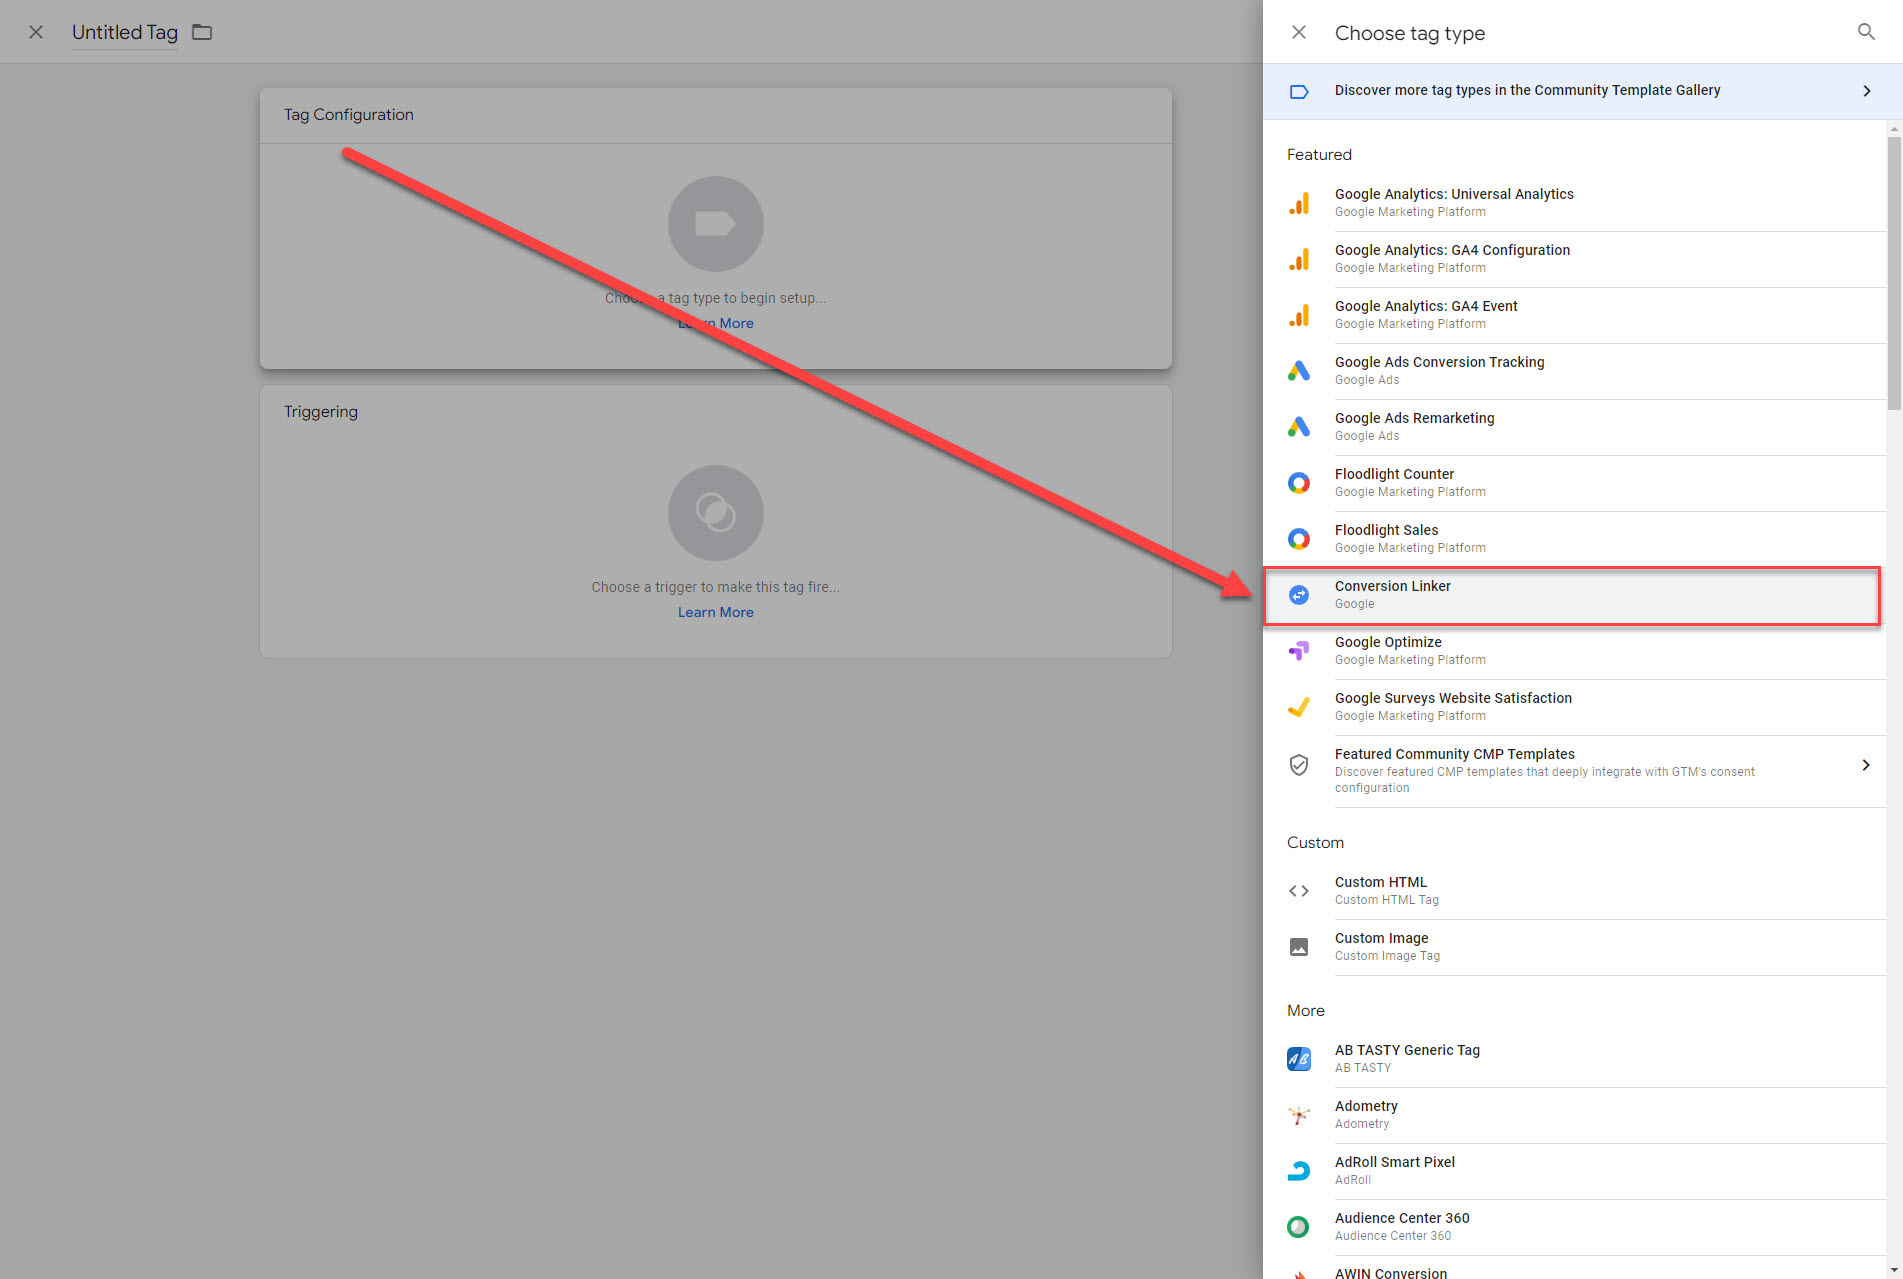Click the trigger circle icon in Triggering

click(x=715, y=513)
